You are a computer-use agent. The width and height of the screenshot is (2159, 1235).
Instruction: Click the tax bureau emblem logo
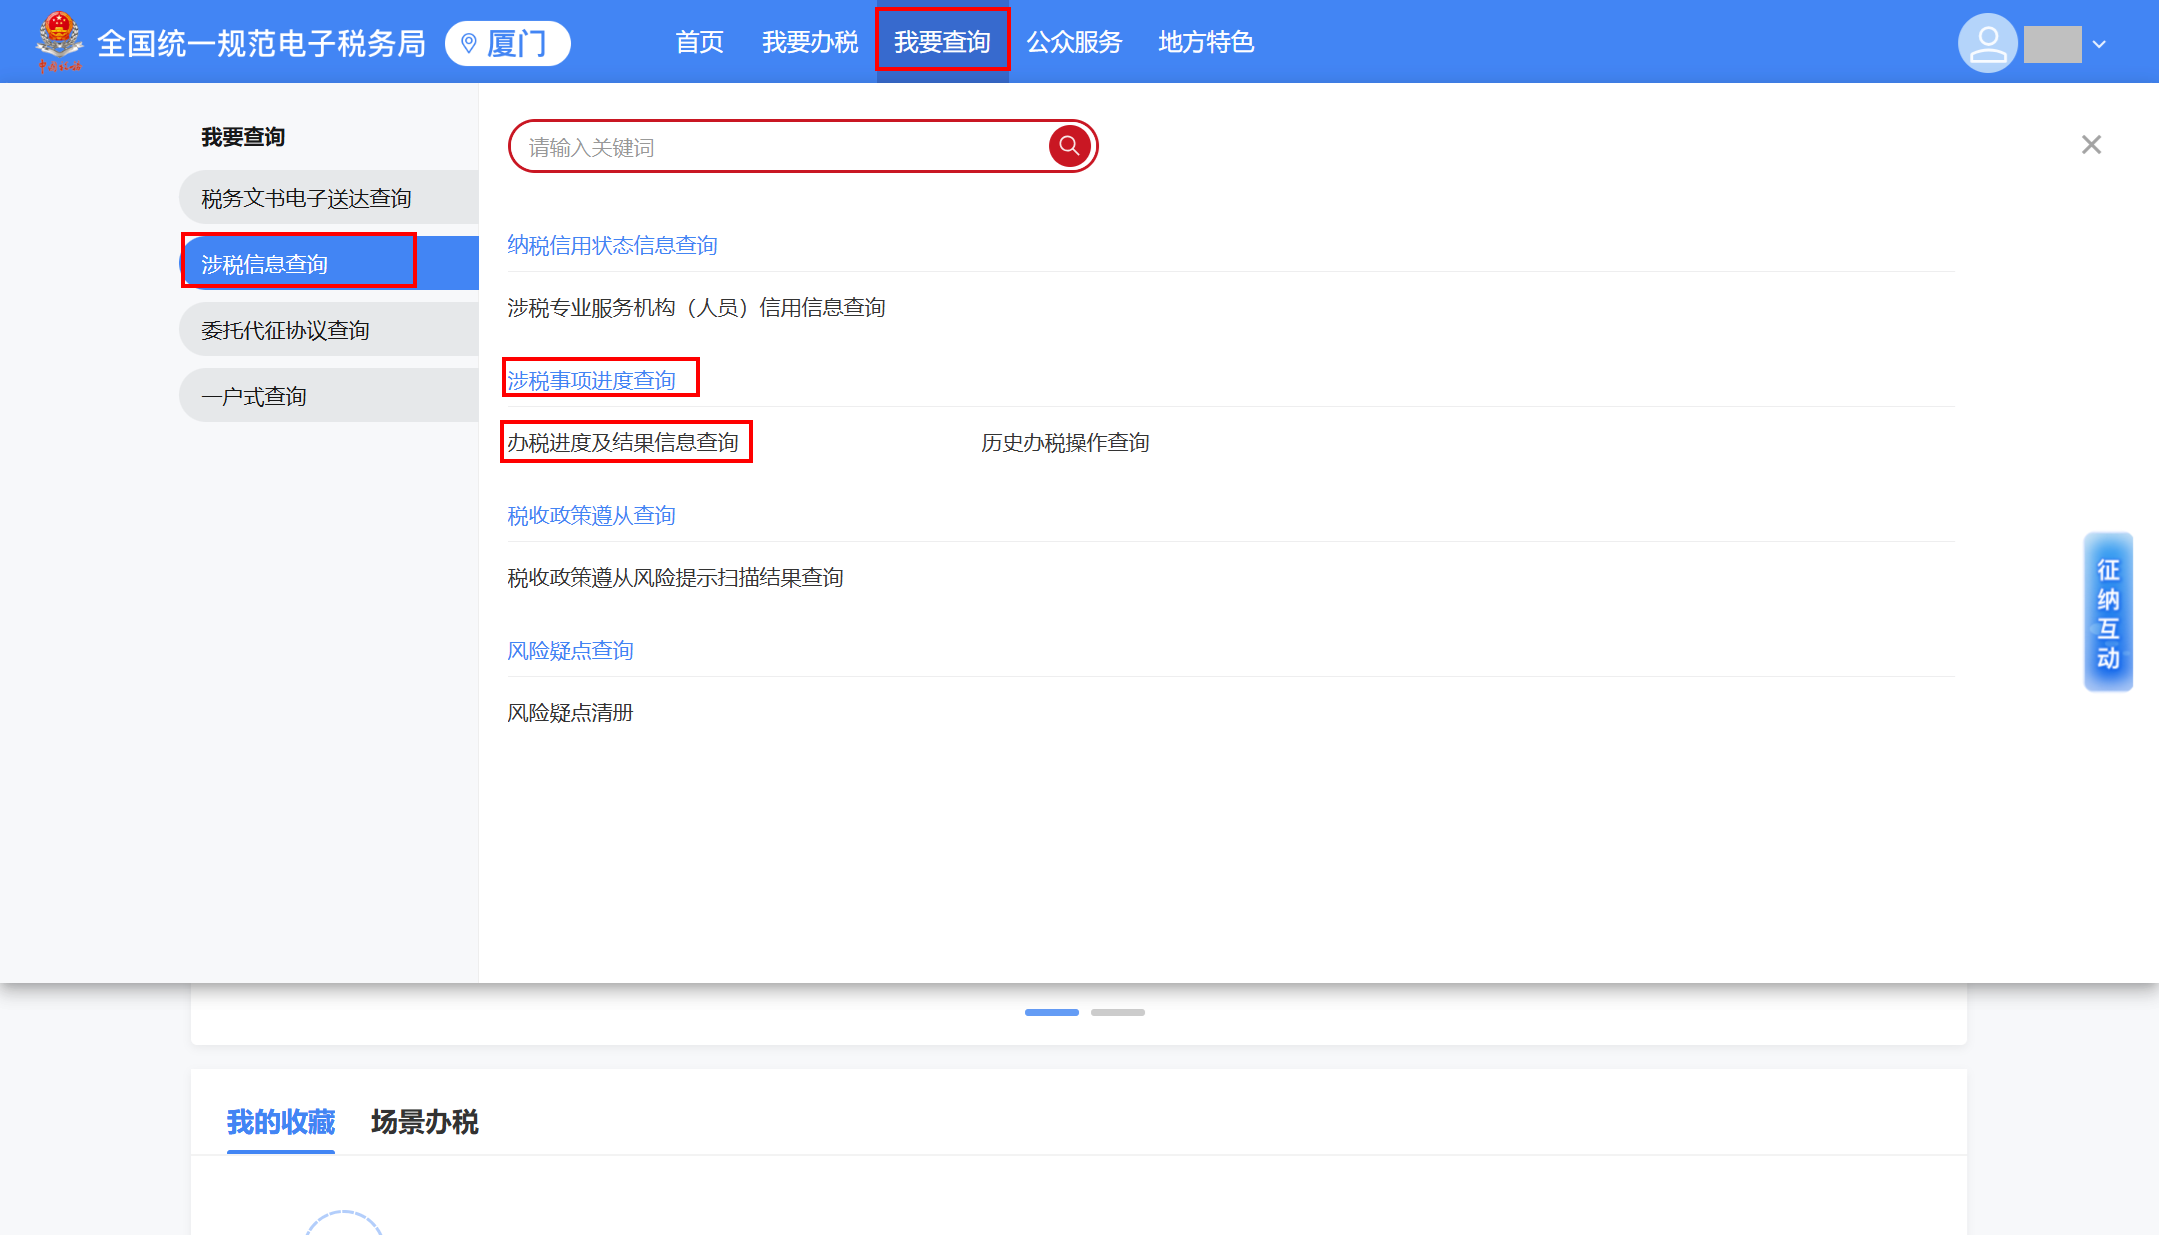point(60,40)
